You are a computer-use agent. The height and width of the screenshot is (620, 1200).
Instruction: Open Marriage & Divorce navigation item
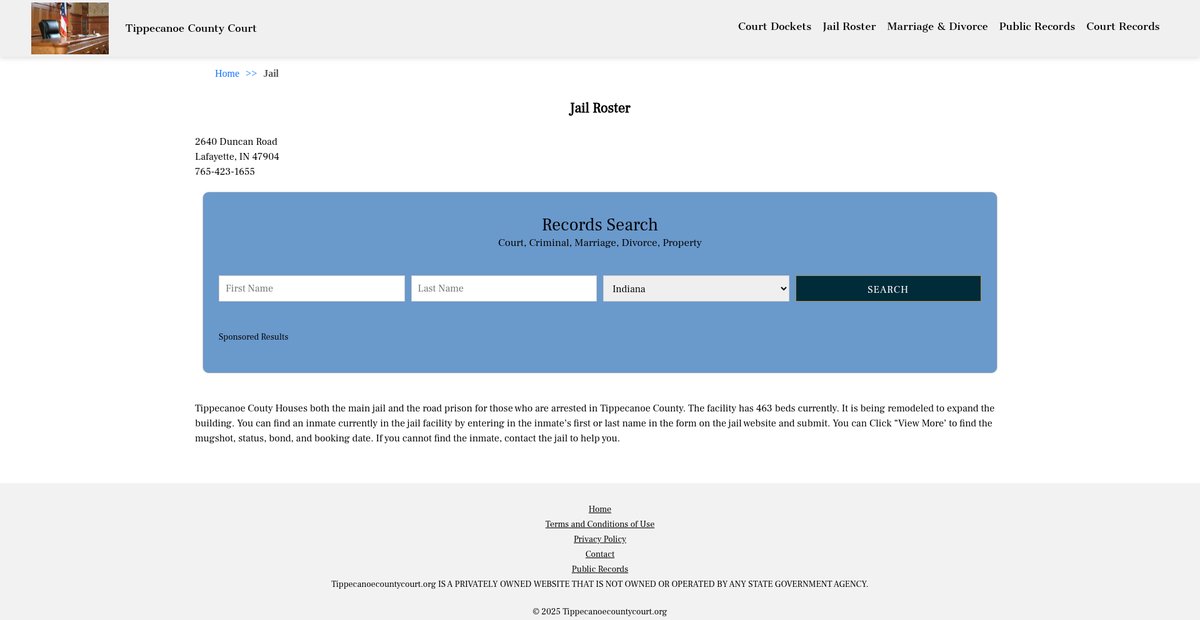pyautogui.click(x=937, y=26)
